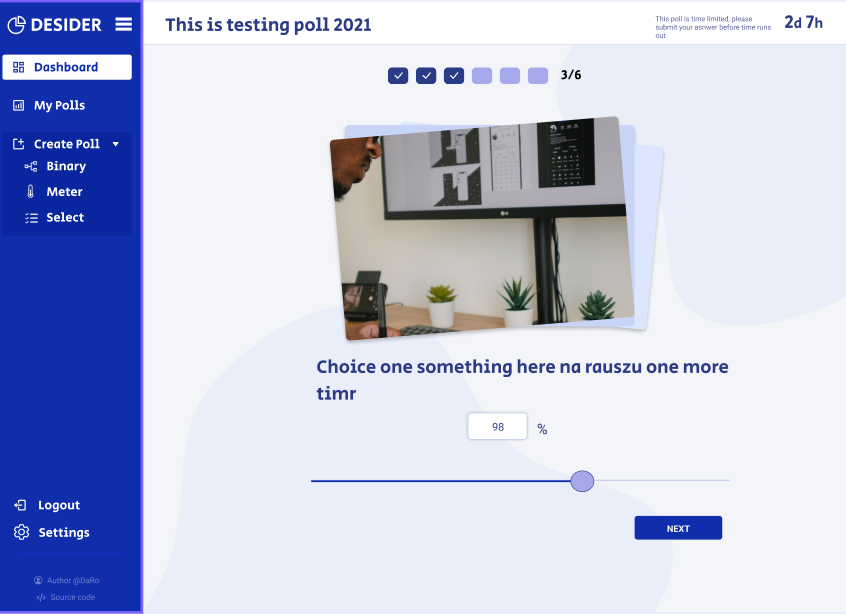Screen dimensions: 846x614
Task: Click the Create Poll plus-document icon
Action: 18,144
